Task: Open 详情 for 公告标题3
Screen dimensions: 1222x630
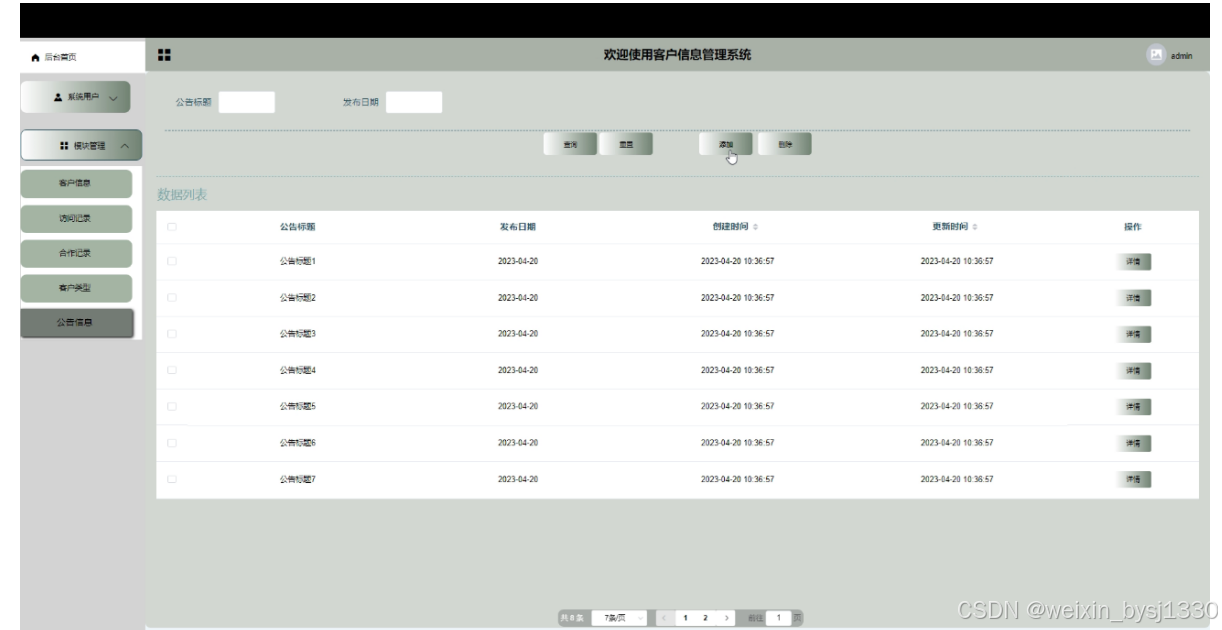Action: click(x=1133, y=333)
